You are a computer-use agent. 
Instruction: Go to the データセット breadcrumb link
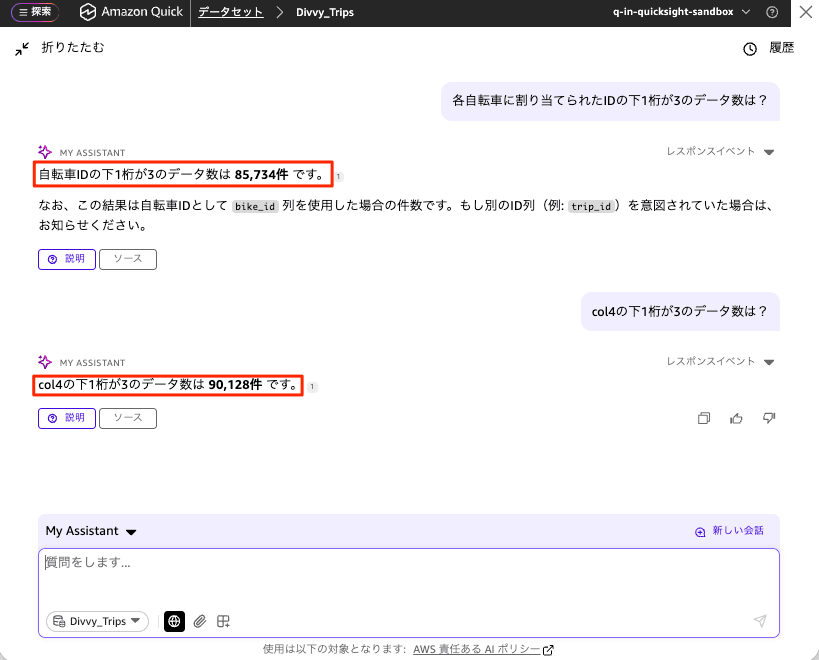(x=230, y=12)
